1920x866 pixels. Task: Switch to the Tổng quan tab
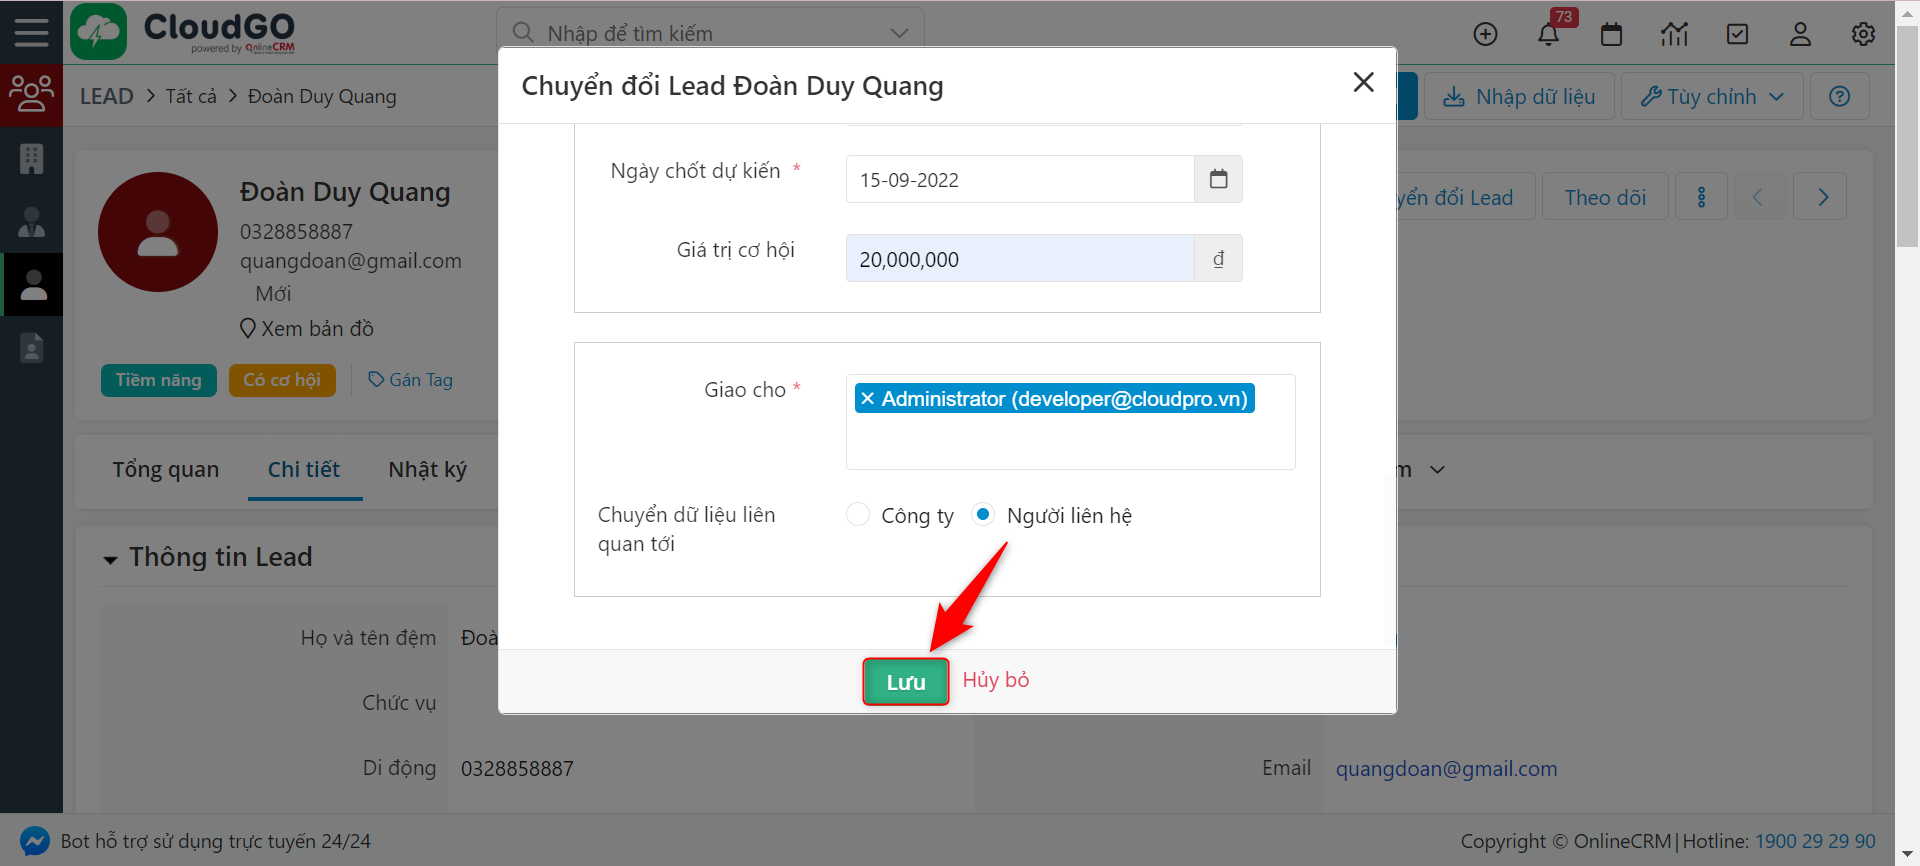click(x=165, y=470)
